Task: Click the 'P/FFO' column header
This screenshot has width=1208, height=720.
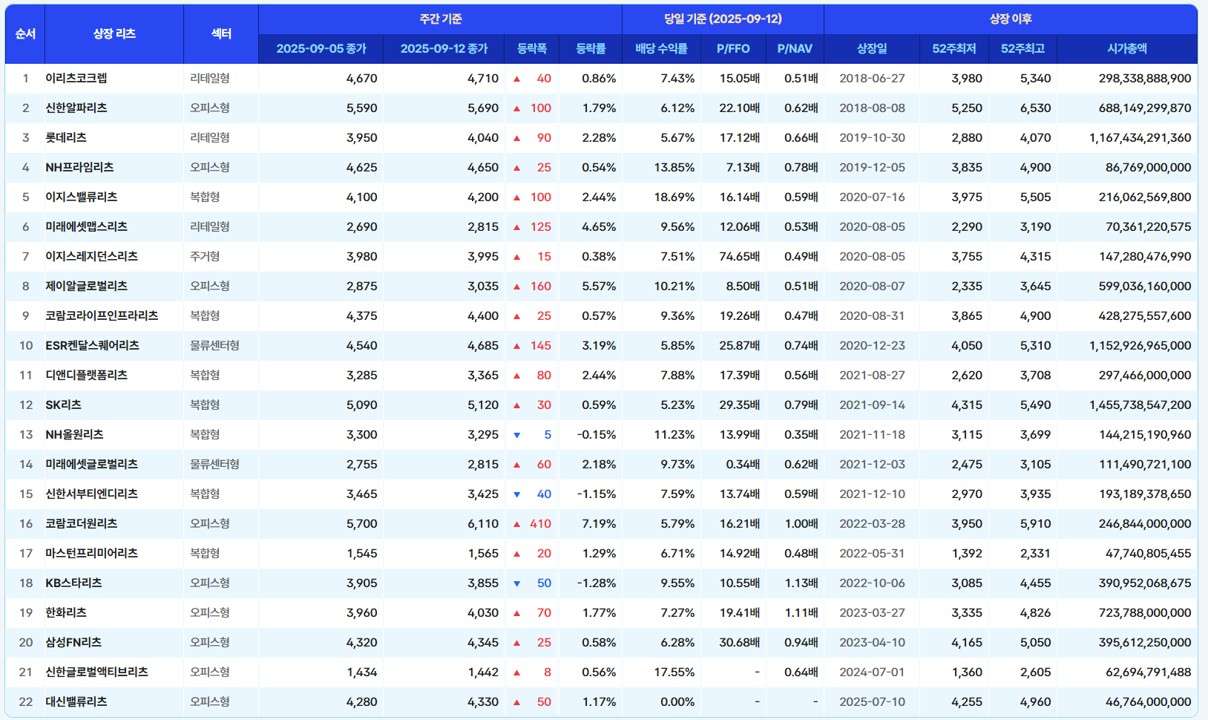Action: 733,49
